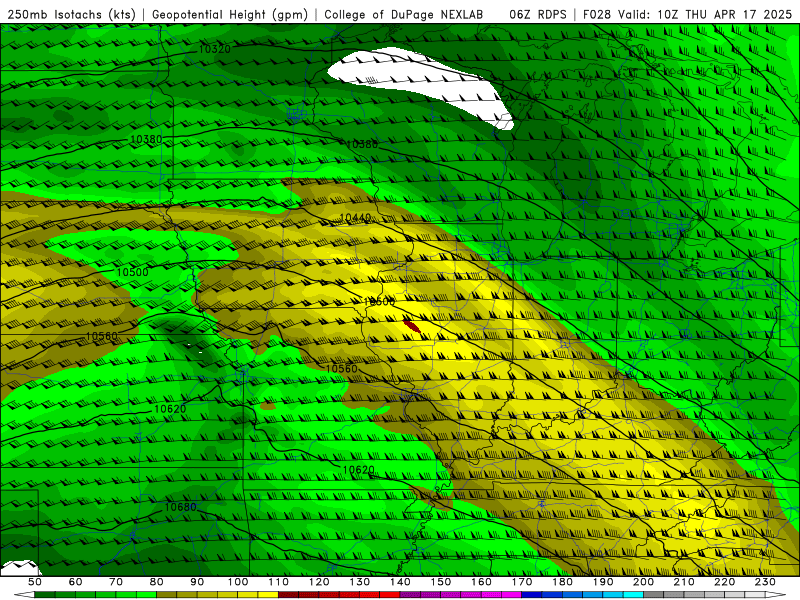Click the 230 knot color scale label

[765, 582]
